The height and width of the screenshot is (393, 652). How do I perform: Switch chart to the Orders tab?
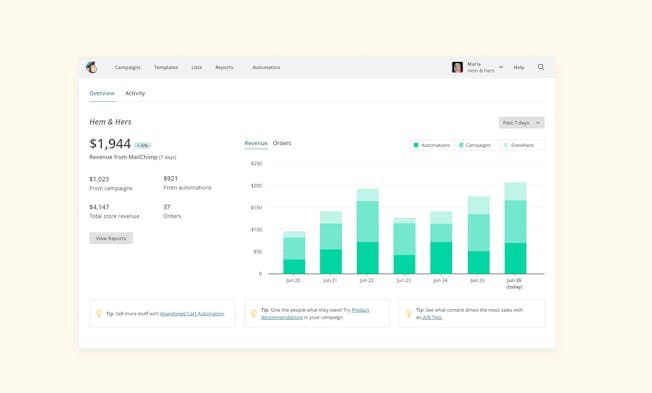[282, 143]
